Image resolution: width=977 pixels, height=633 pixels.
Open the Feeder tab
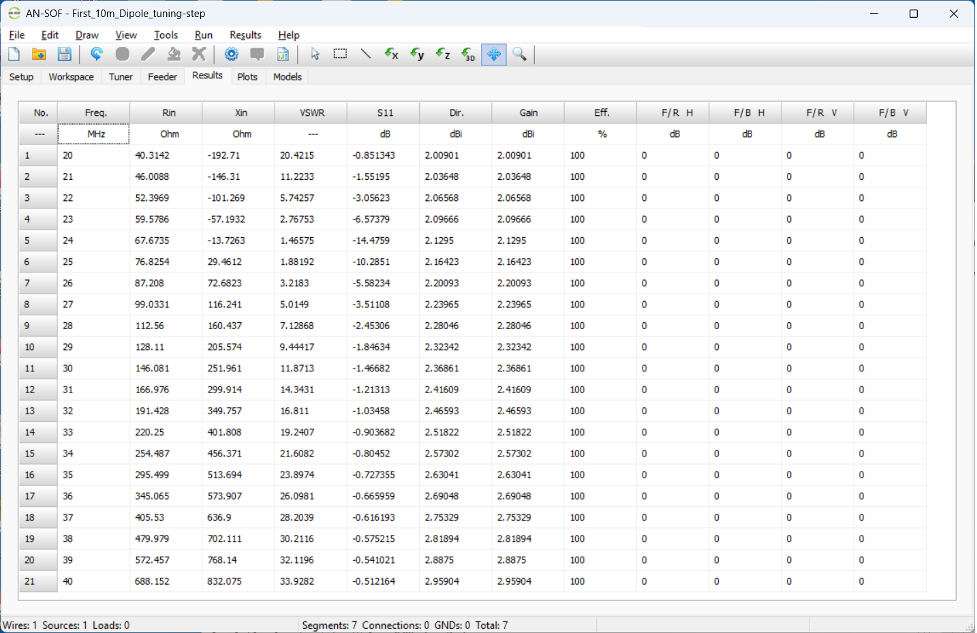coord(162,77)
